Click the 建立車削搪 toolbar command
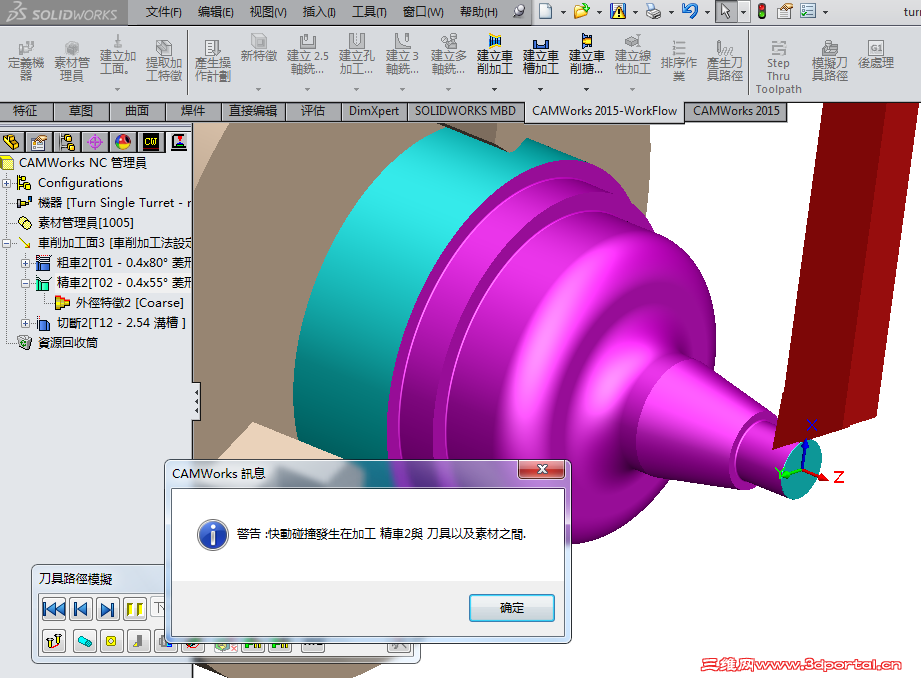This screenshot has height=678, width=921. click(586, 56)
